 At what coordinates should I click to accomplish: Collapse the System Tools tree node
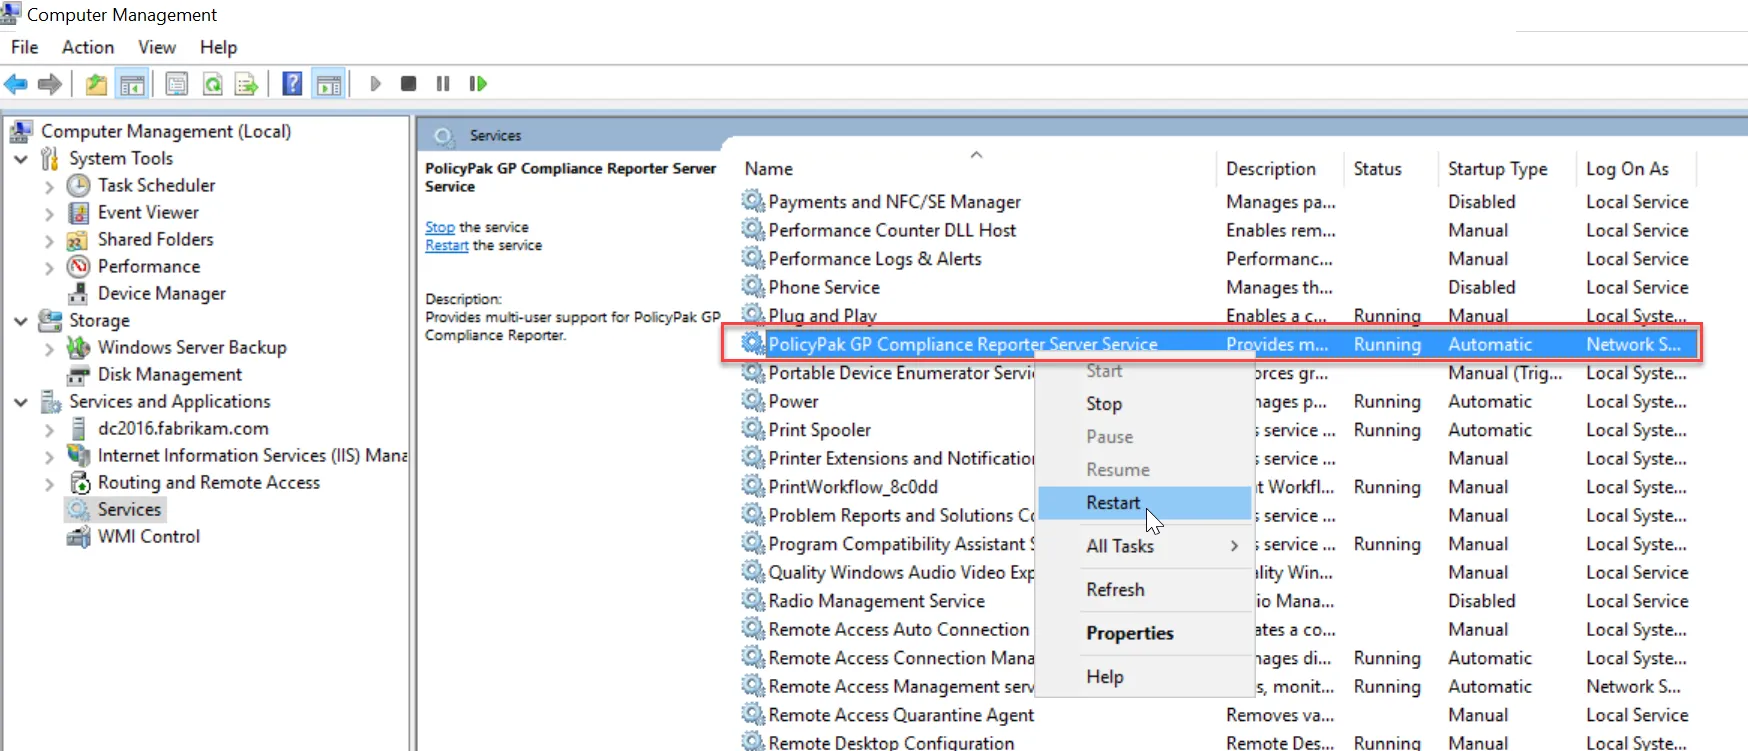coord(21,159)
